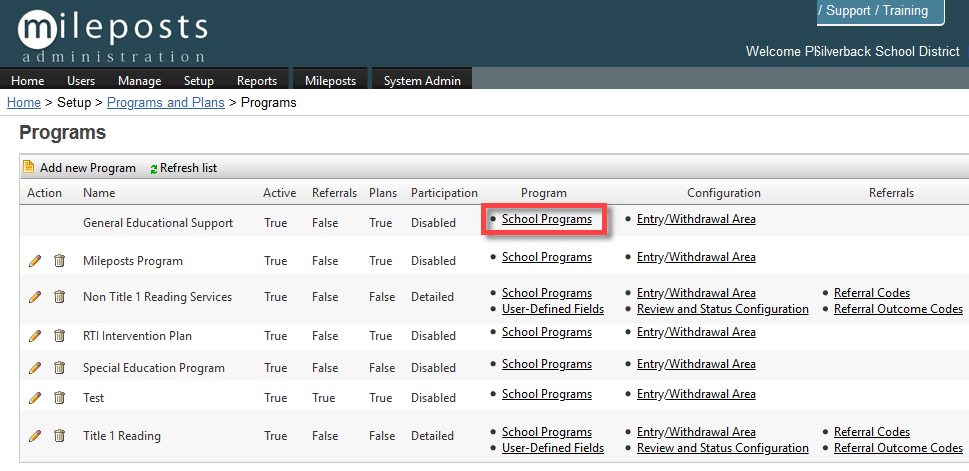Open School Programs for Non Title 1 Reading Services
Screen dimensions: 969x471
click(x=547, y=293)
